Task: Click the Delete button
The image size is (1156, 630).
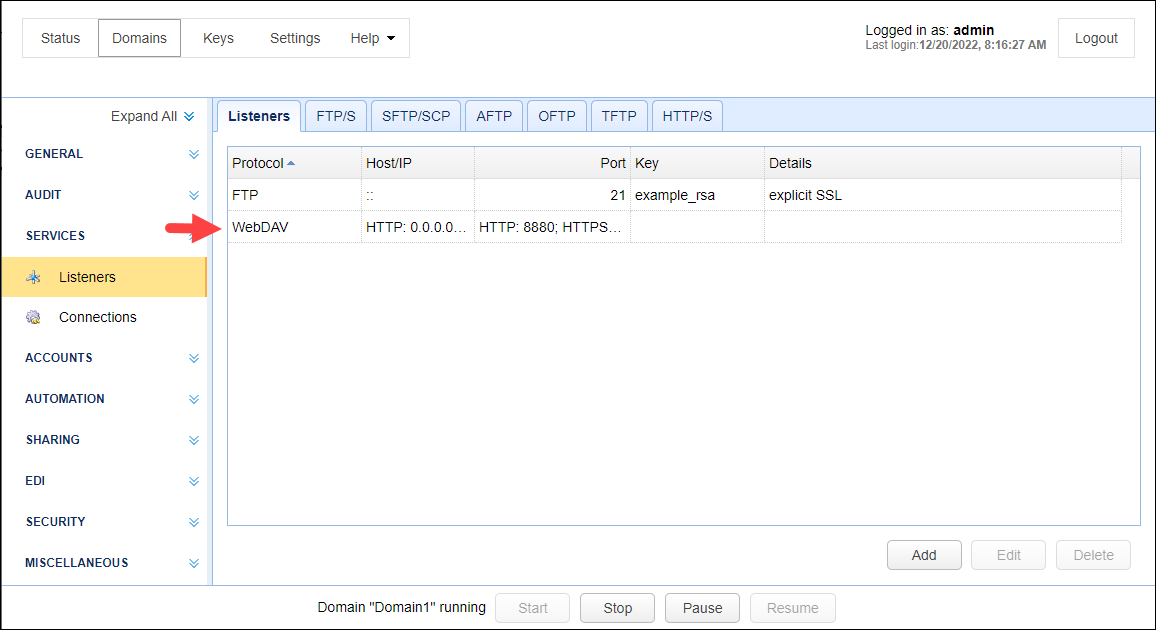Action: click(x=1093, y=555)
